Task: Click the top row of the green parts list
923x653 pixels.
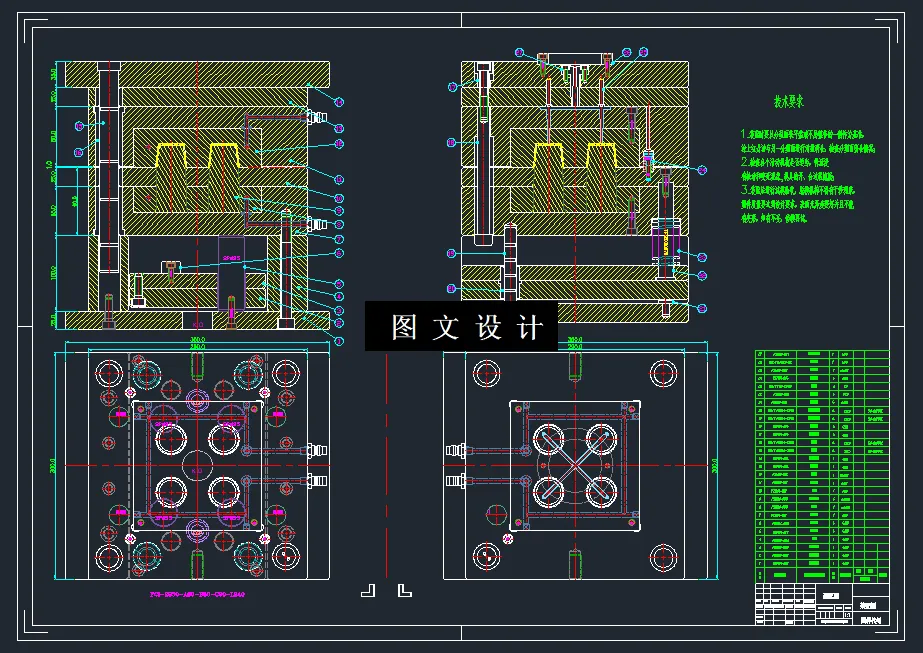Action: coord(822,354)
